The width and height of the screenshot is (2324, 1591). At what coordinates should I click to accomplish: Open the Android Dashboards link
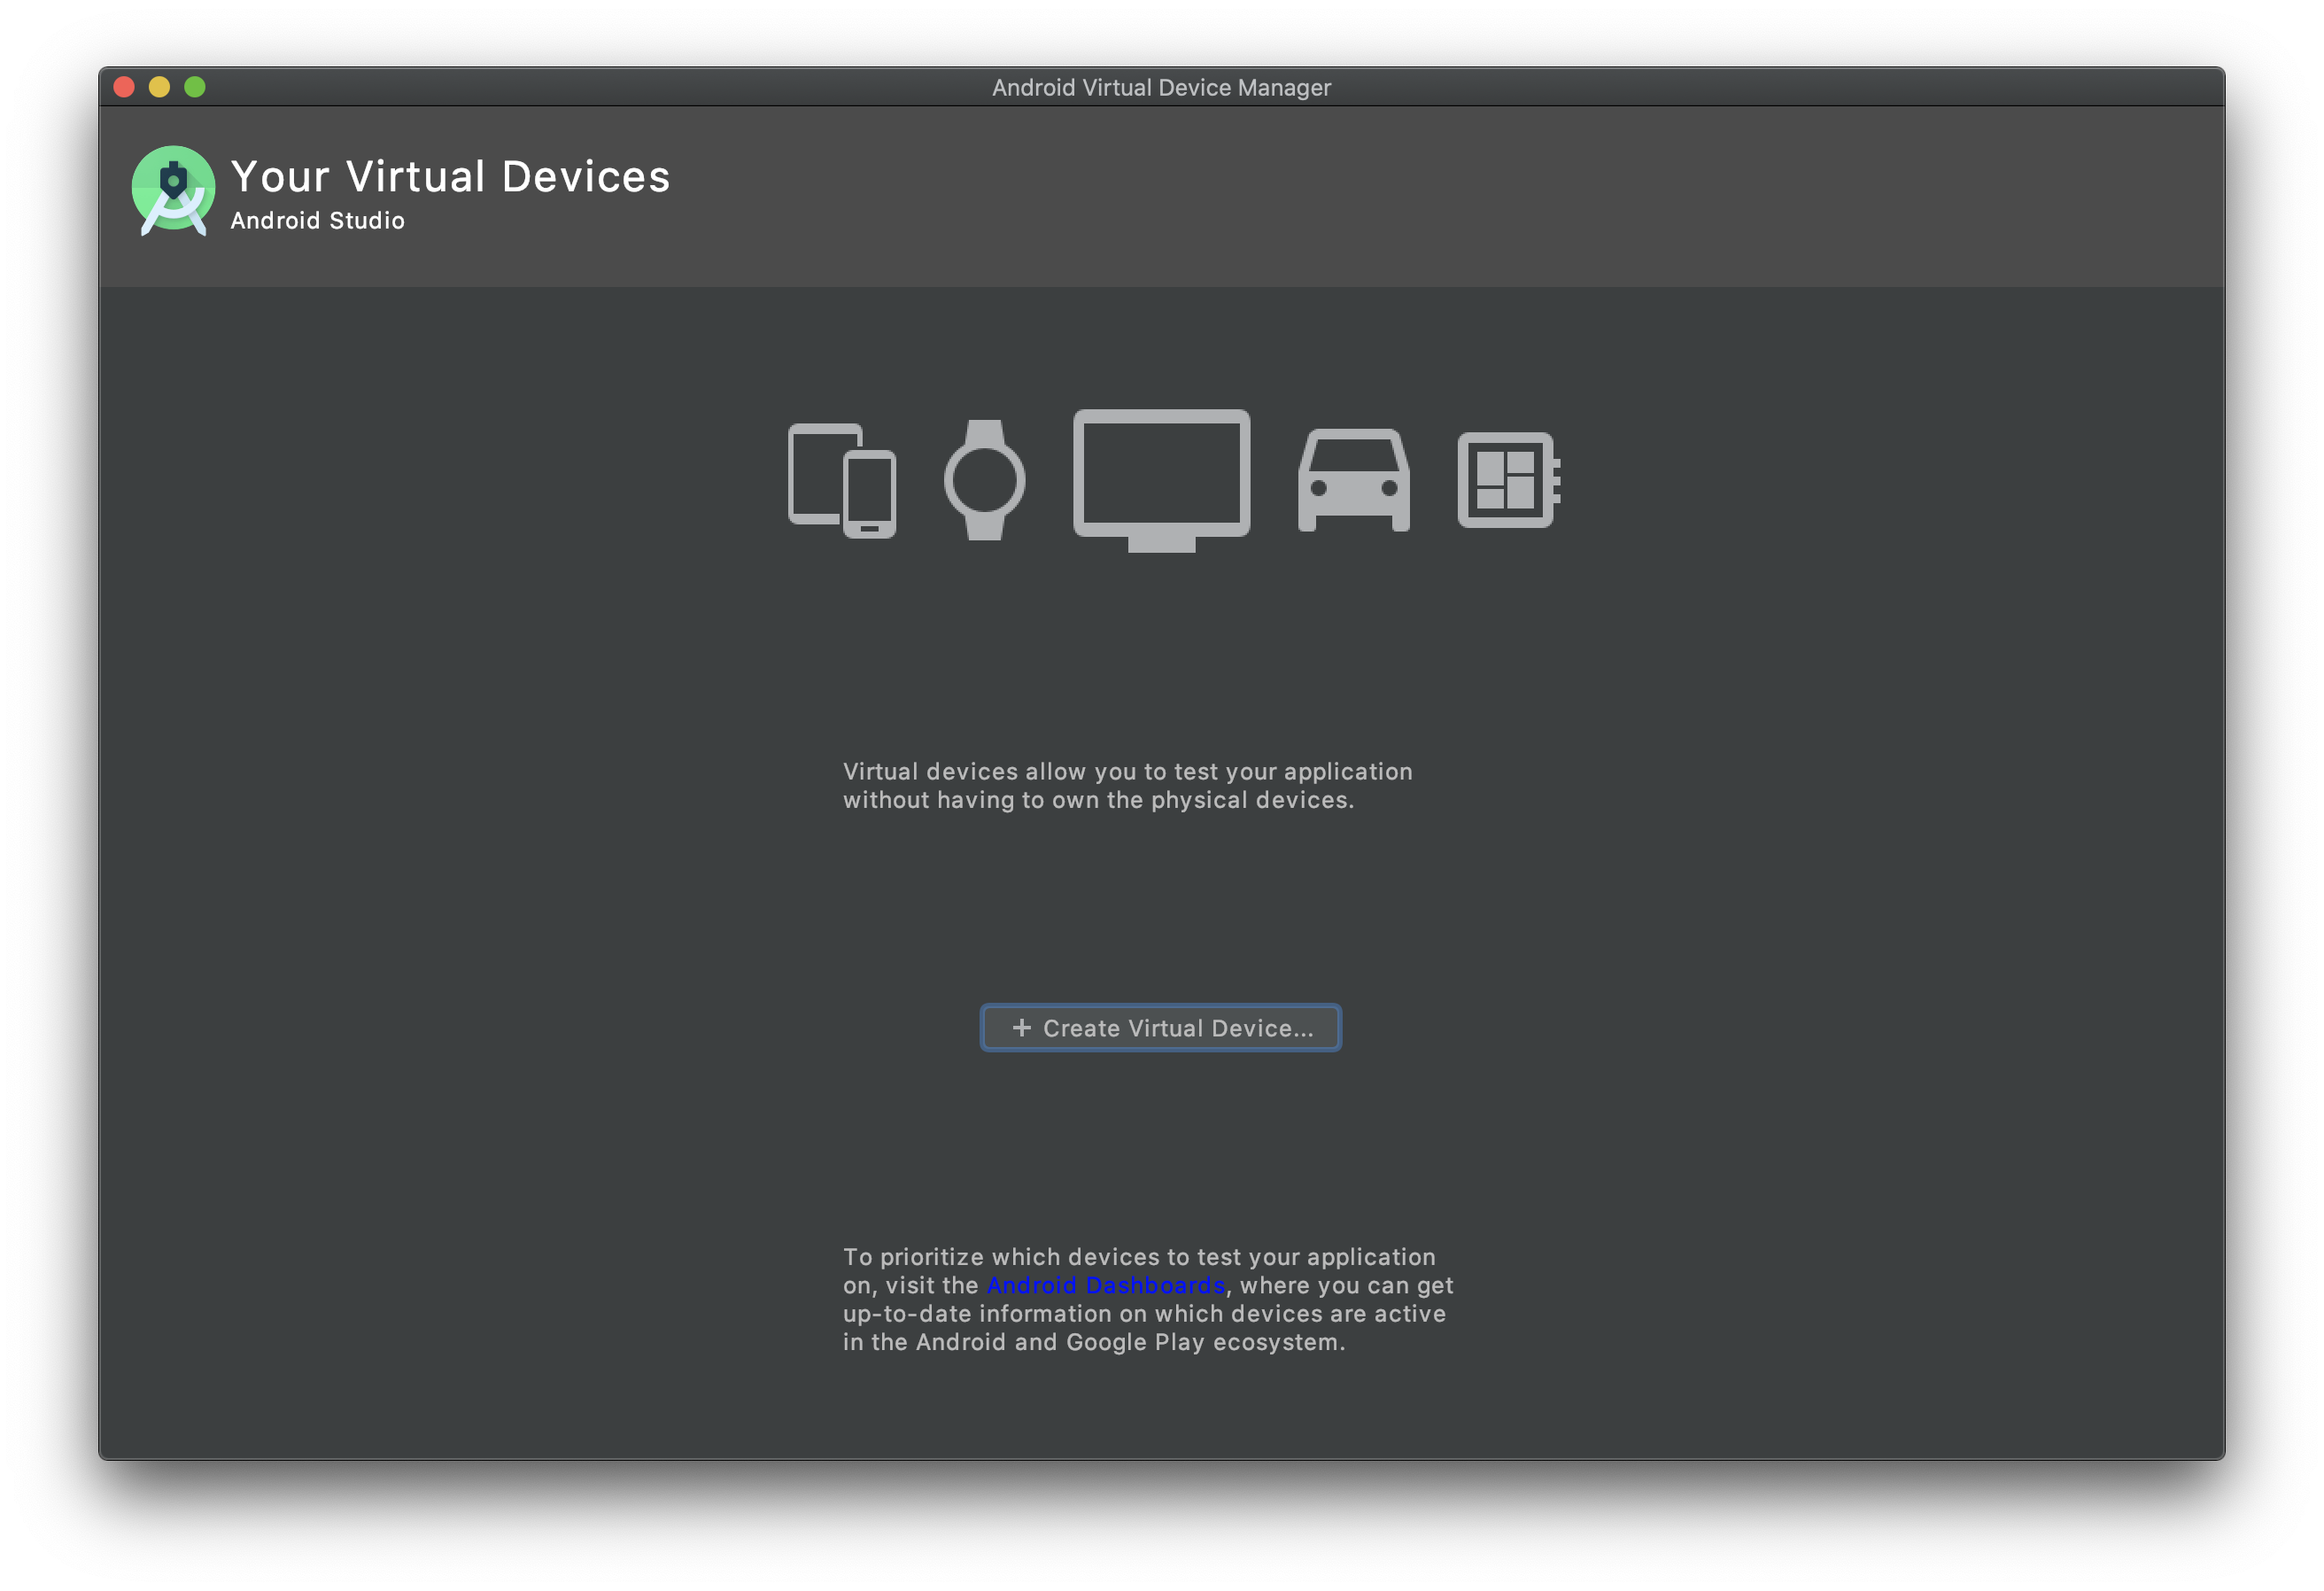click(1105, 1285)
